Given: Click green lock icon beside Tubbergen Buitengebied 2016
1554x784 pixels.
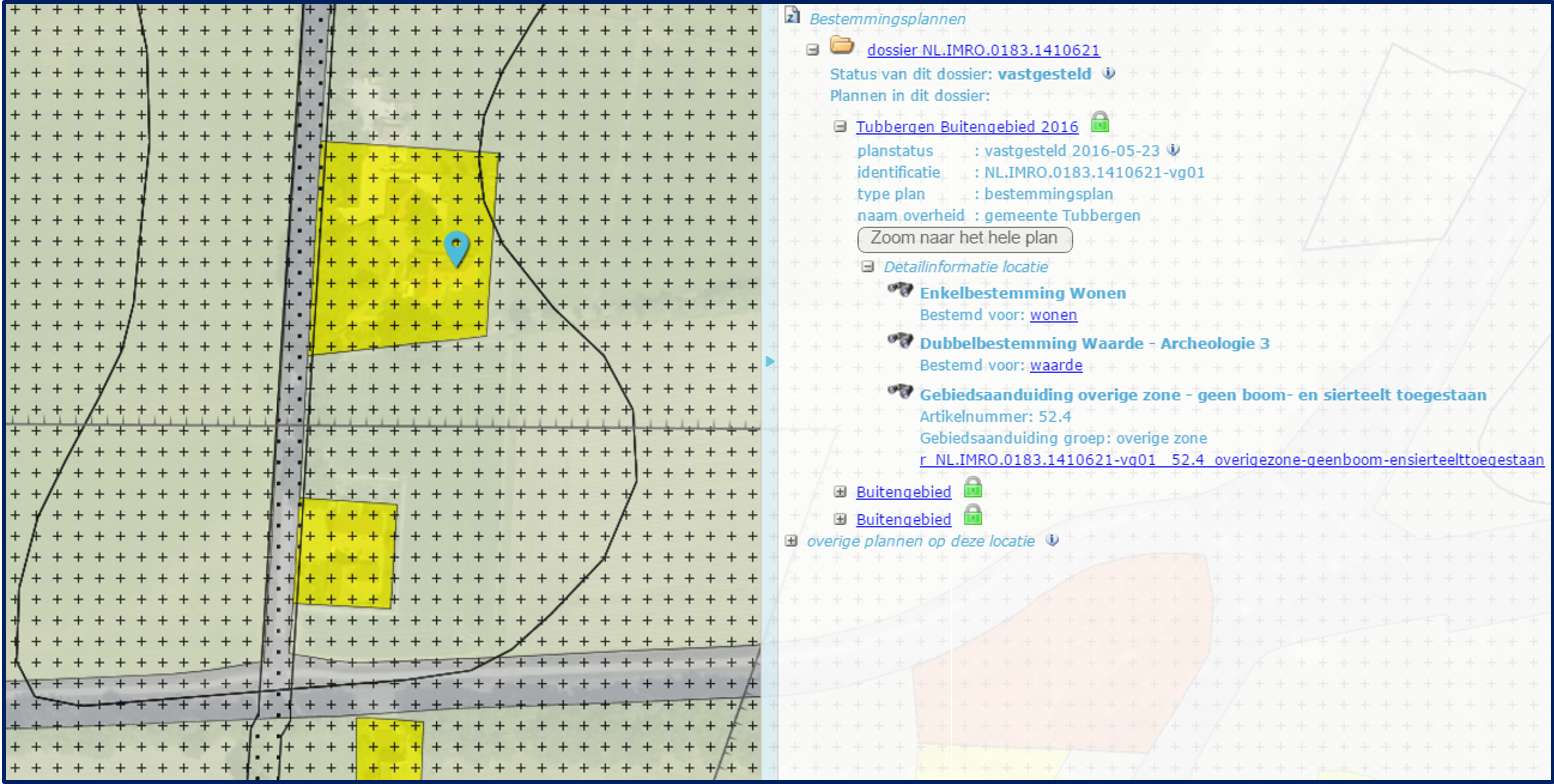Looking at the screenshot, I should 1099,123.
